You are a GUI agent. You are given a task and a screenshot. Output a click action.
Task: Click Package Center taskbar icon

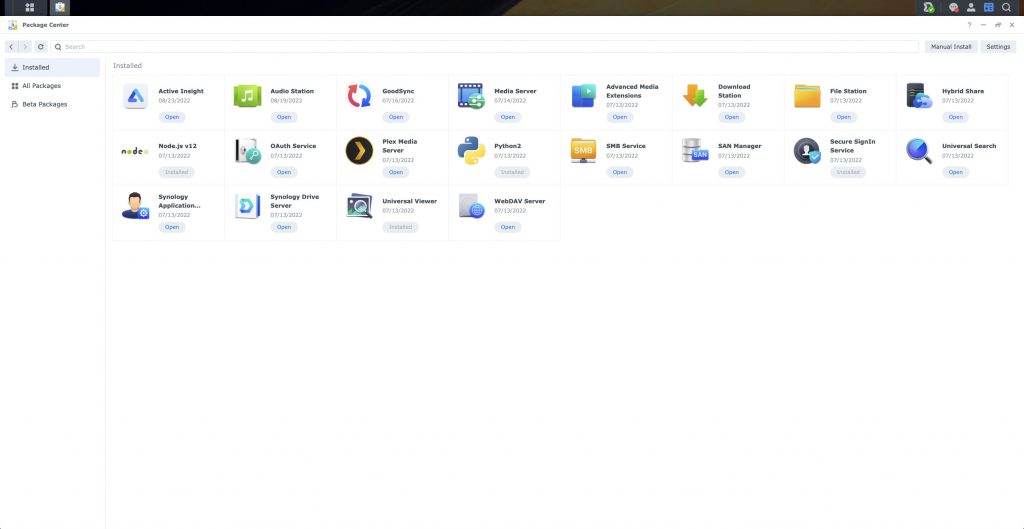click(60, 8)
